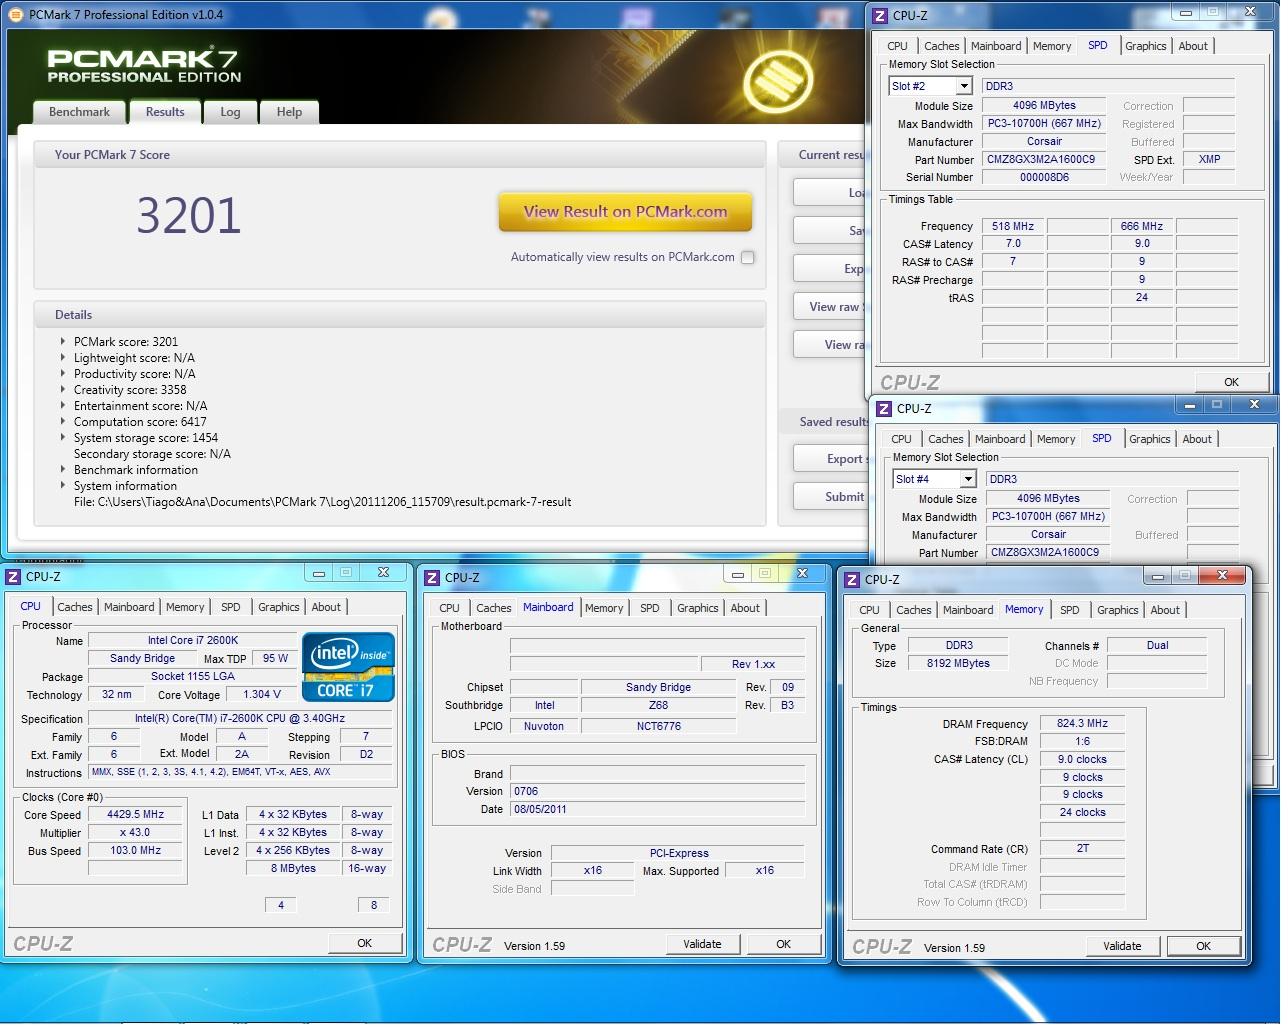The image size is (1288, 1028).
Task: Open CPU tab in the Mainboard window
Action: point(450,608)
